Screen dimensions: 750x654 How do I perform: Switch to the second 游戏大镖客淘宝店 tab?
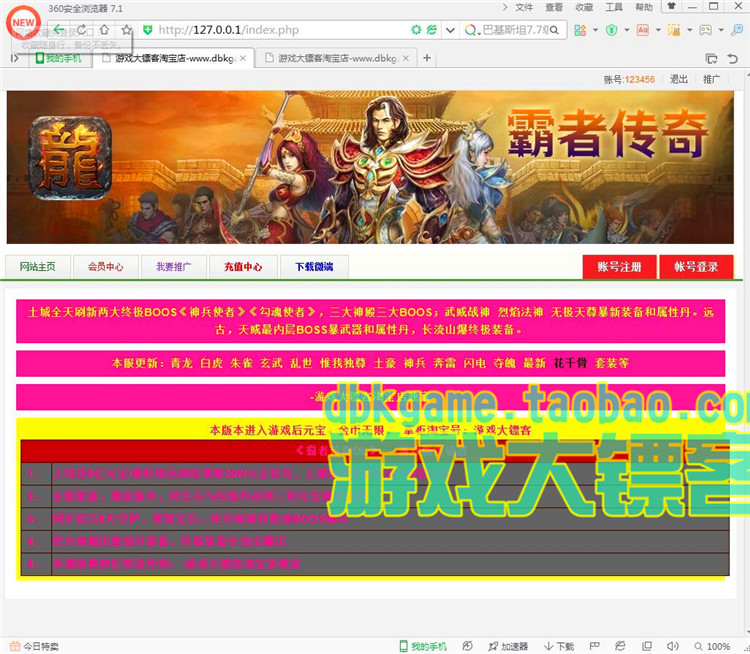[x=337, y=58]
